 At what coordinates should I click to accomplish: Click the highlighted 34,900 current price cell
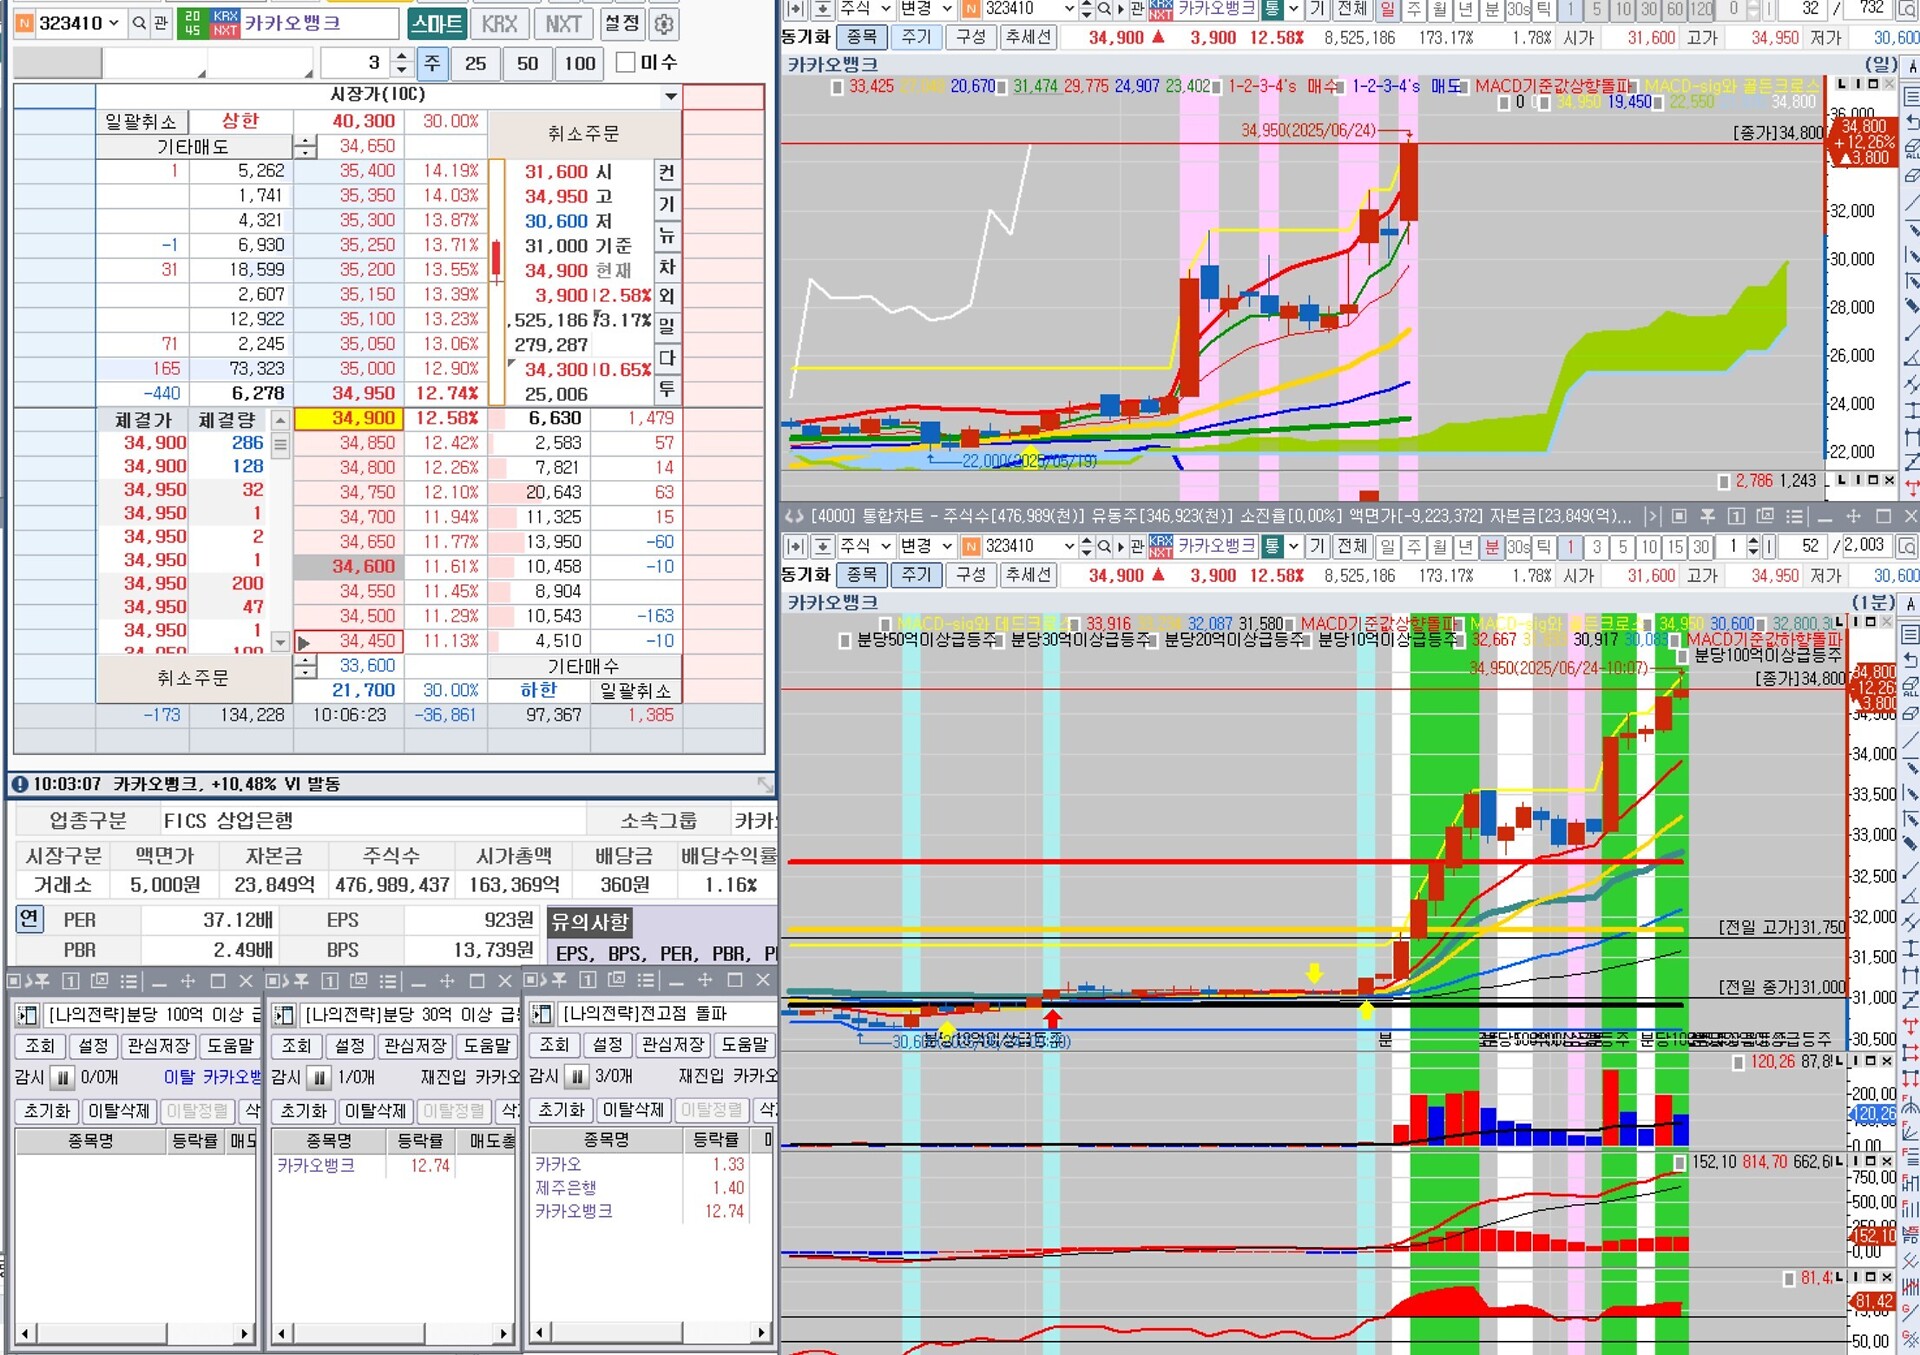349,418
